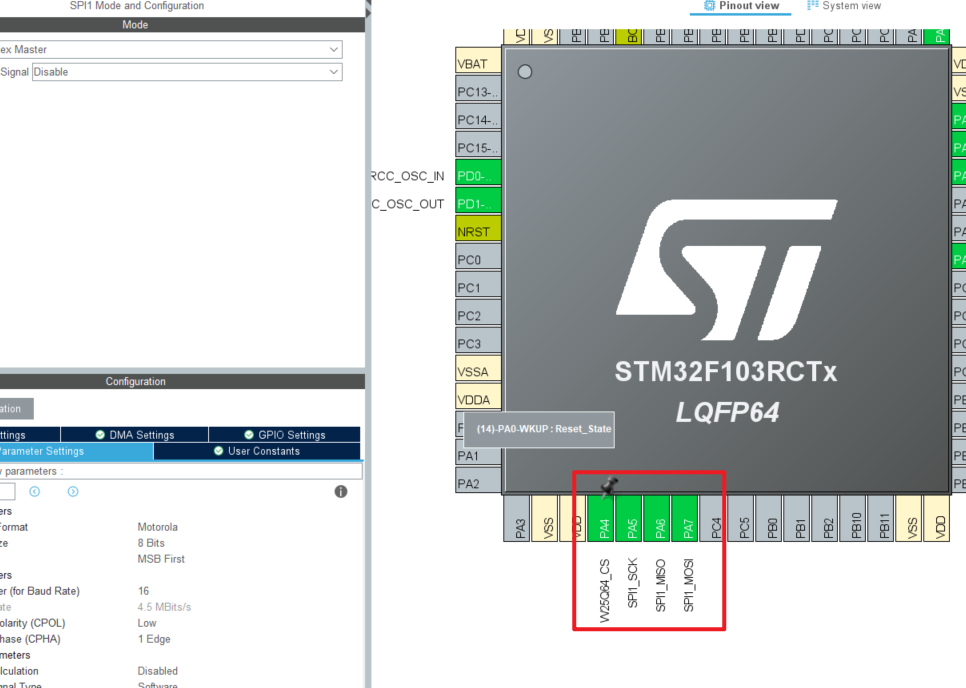Select the PA4 pin on the chip
Viewport: 966px width, 688px height.
(x=603, y=519)
